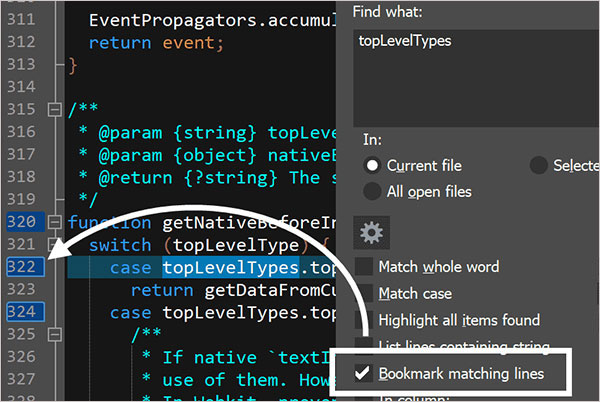Toggle the "Match case" checkbox
This screenshot has height=402, width=600.
tap(364, 294)
